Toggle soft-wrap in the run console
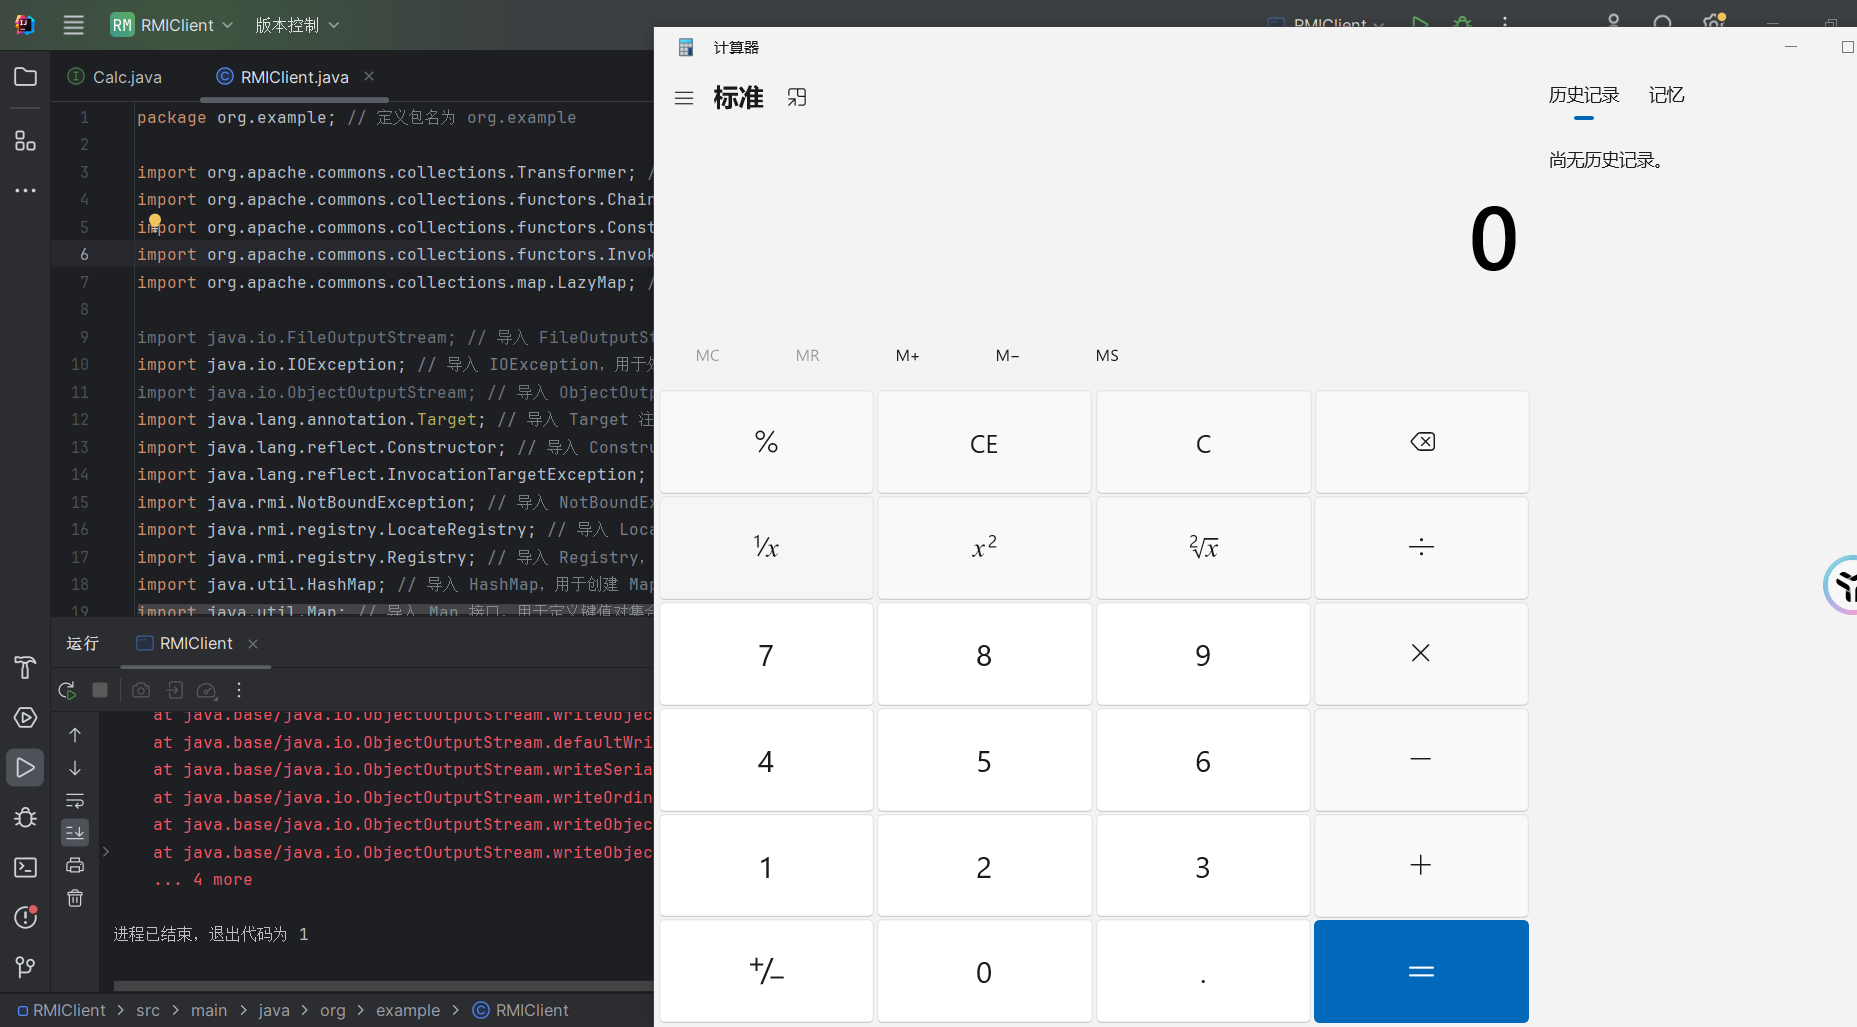Screen dimensions: 1857x1027 pos(75,800)
